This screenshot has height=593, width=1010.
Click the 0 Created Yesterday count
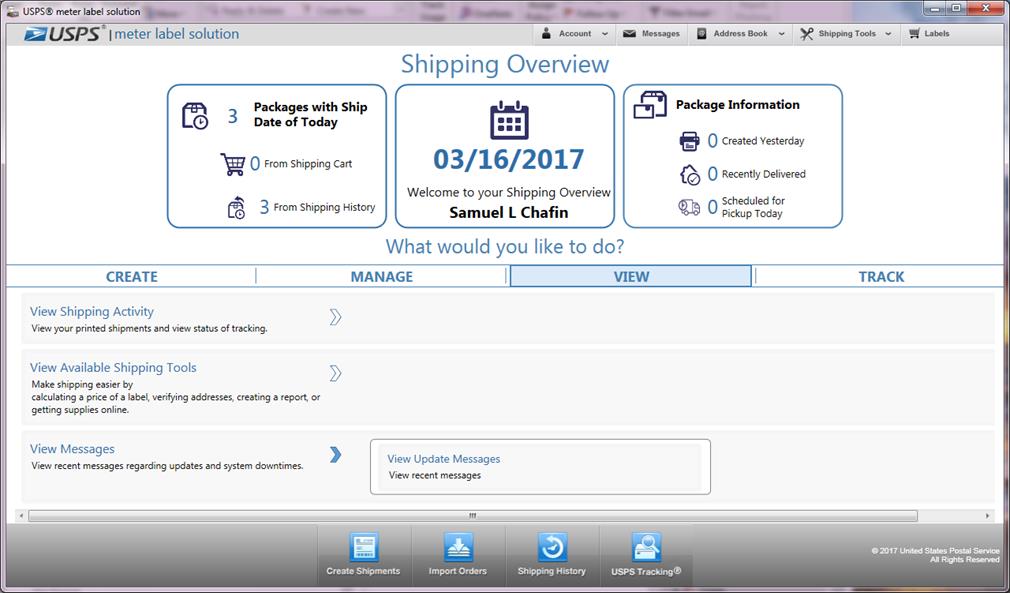pyautogui.click(x=712, y=140)
